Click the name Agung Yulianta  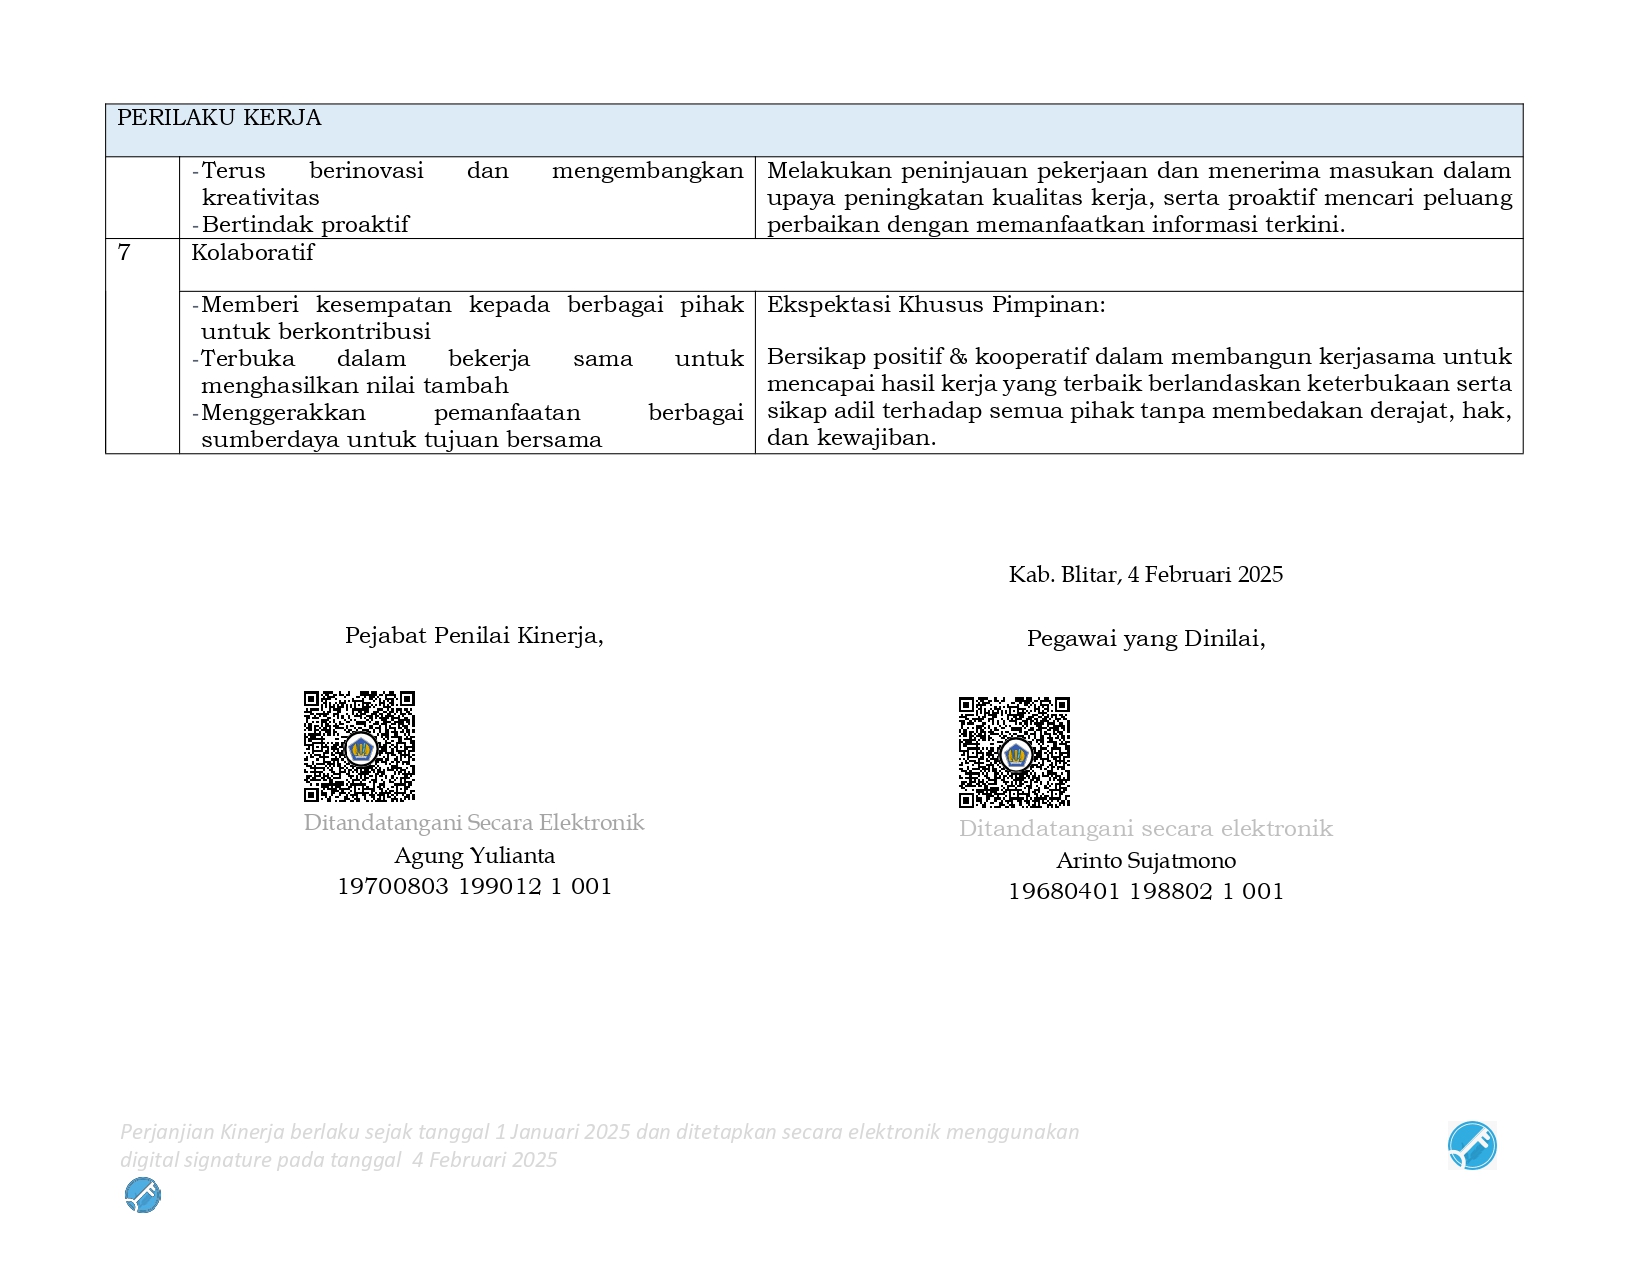(x=474, y=856)
